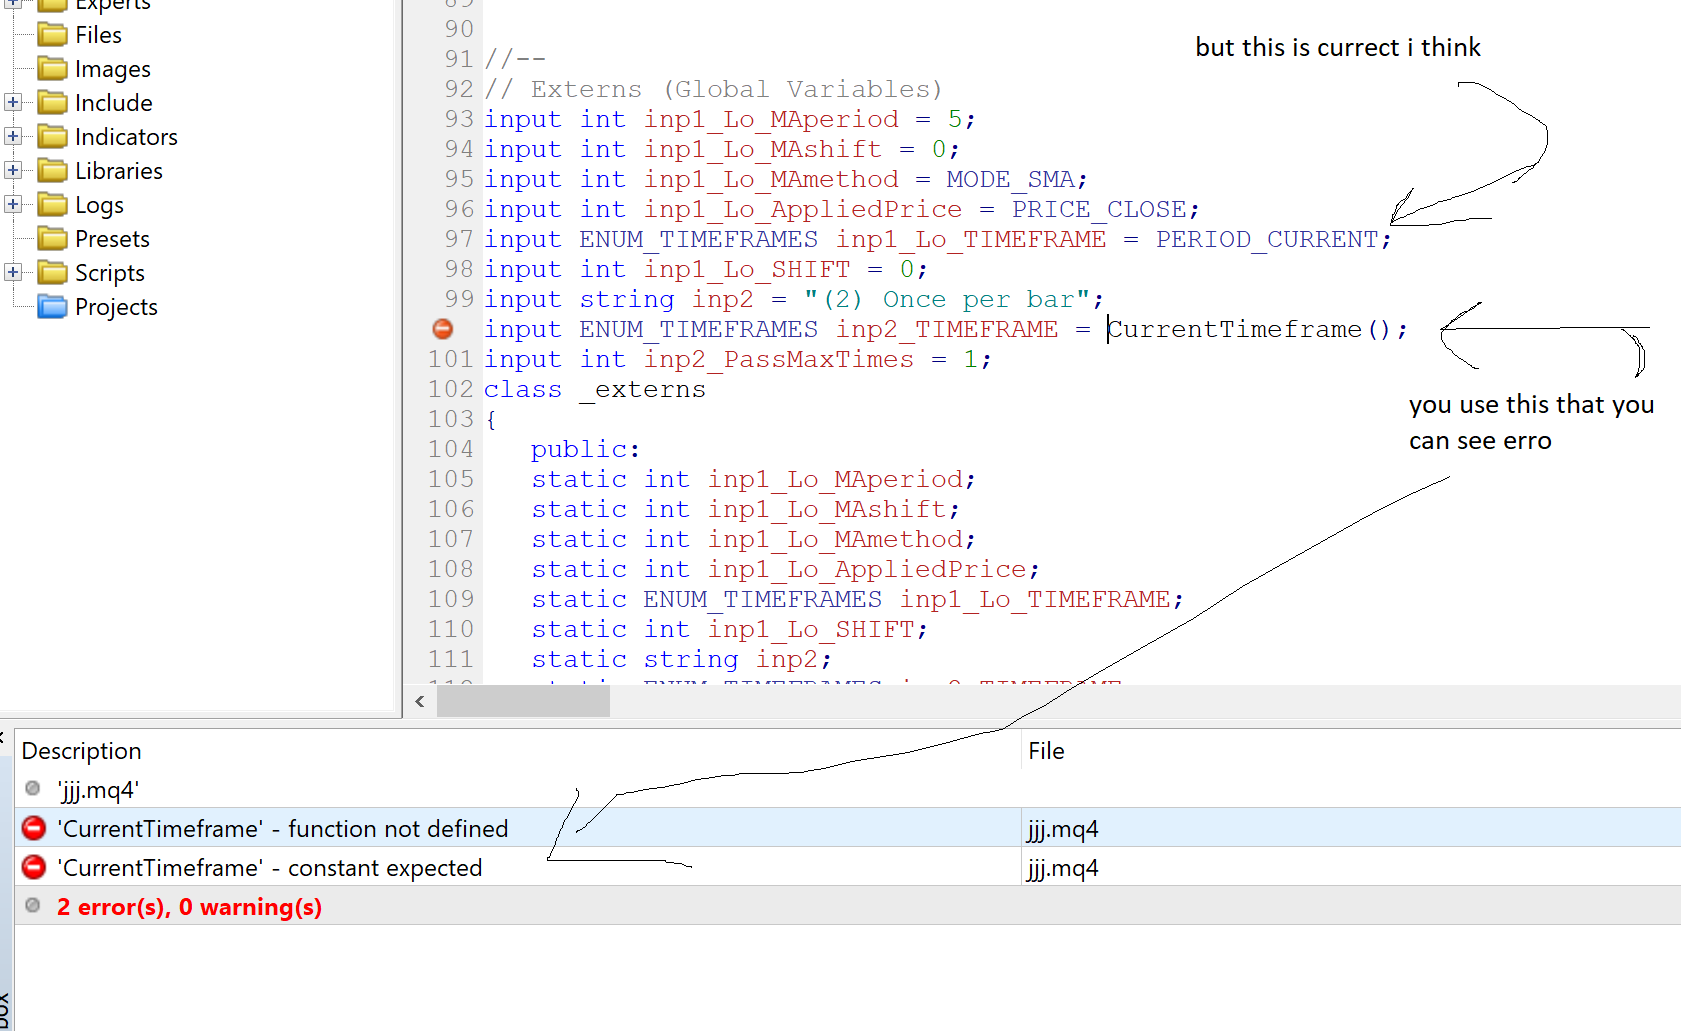This screenshot has height=1031, width=1681.
Task: Click the Indicators folder icon
Action: (52, 137)
